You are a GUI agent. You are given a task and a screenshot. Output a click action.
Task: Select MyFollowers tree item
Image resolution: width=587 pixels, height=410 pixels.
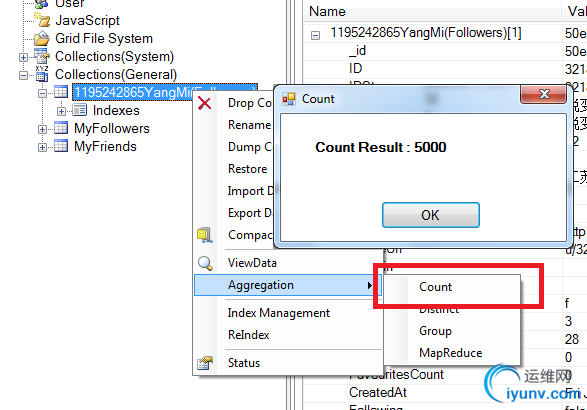pos(112,128)
